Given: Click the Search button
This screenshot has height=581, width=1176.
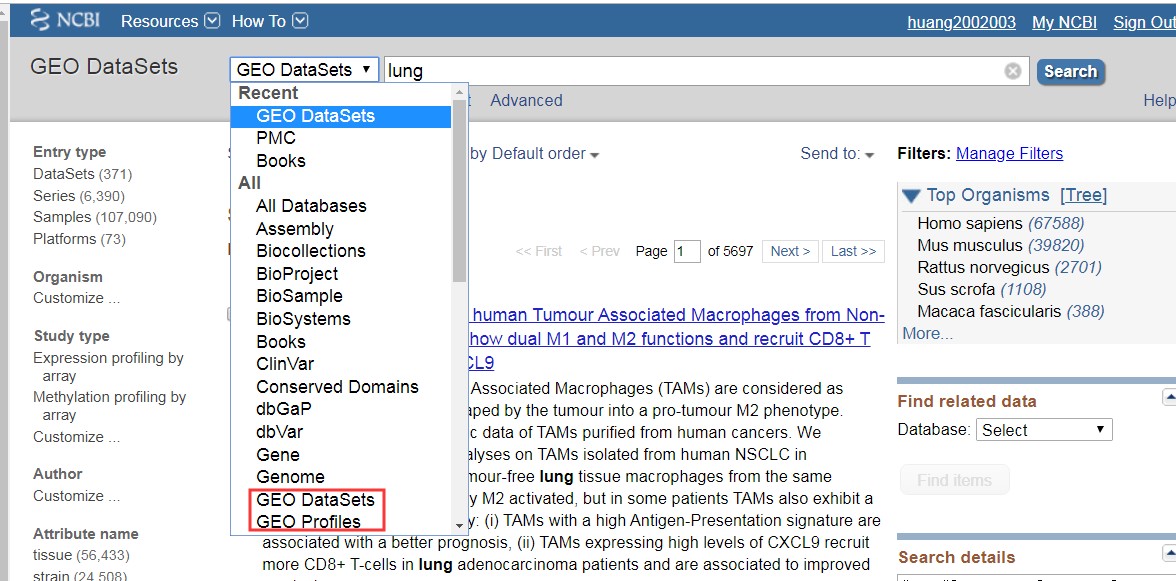Looking at the screenshot, I should [x=1070, y=71].
